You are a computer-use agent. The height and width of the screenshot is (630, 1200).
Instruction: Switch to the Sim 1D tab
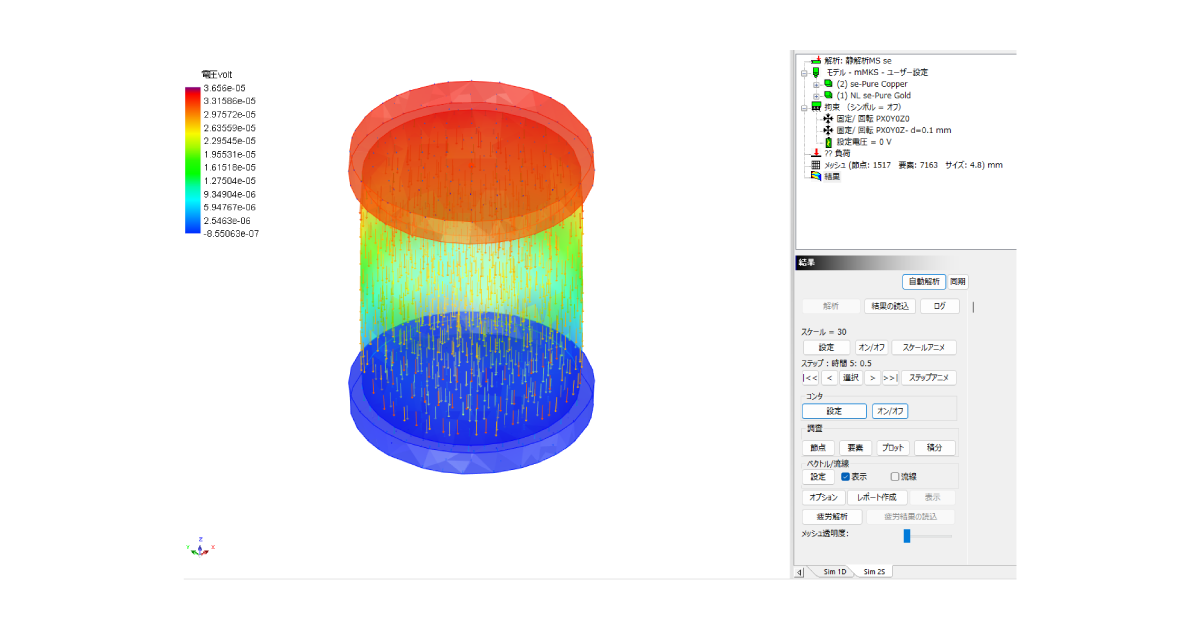(834, 572)
